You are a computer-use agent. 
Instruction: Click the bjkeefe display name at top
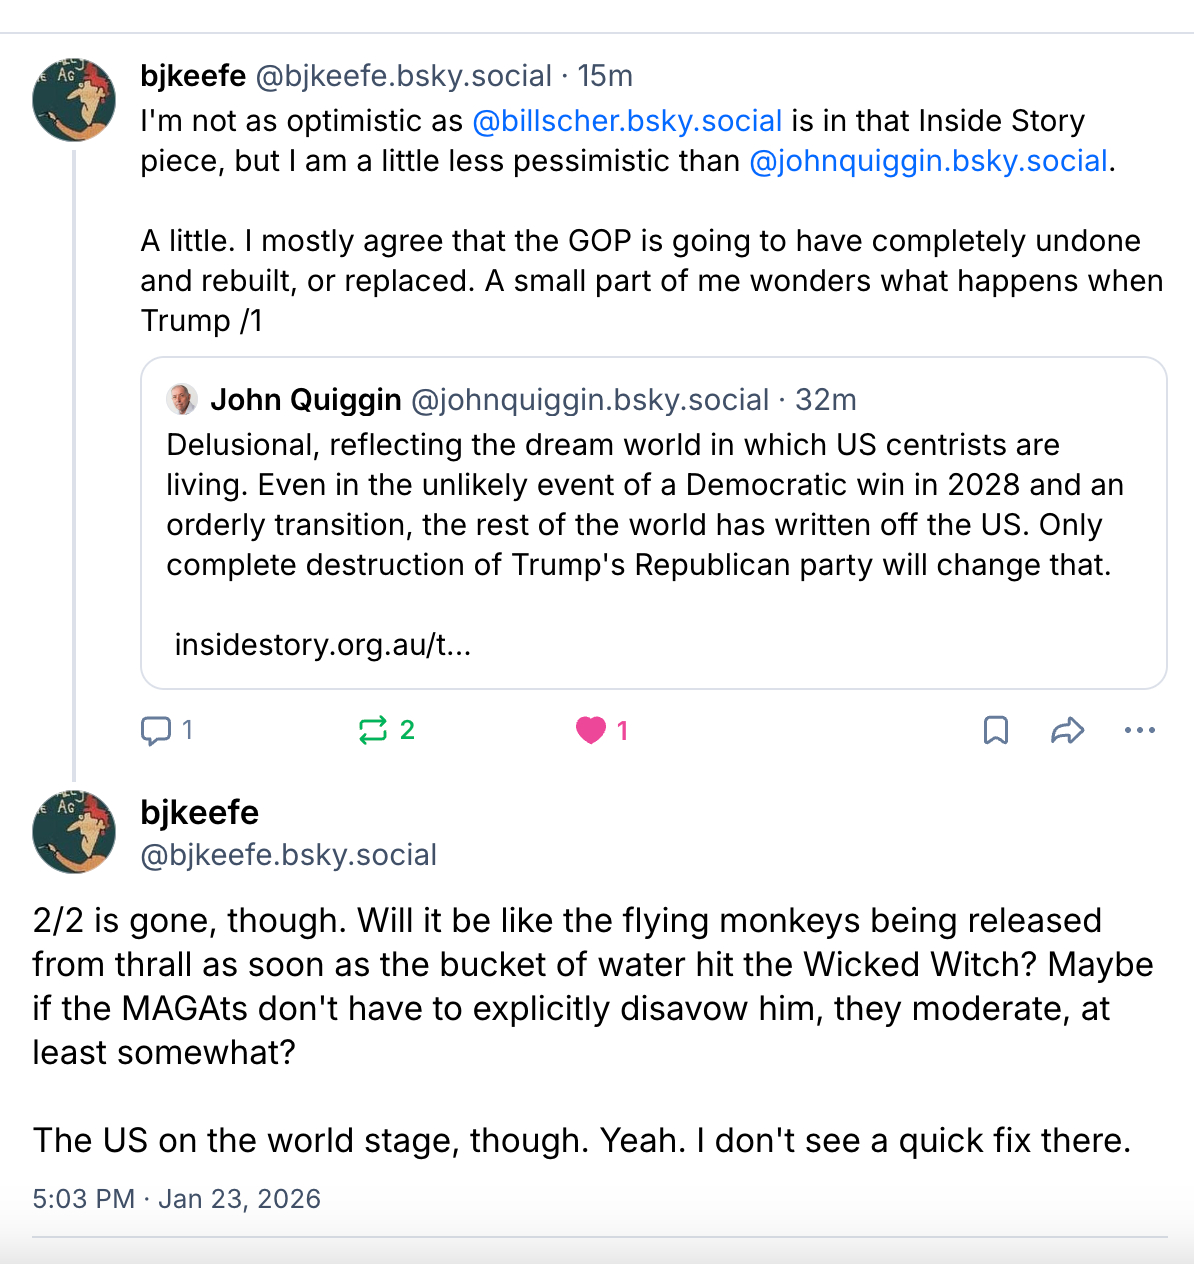[x=193, y=76]
